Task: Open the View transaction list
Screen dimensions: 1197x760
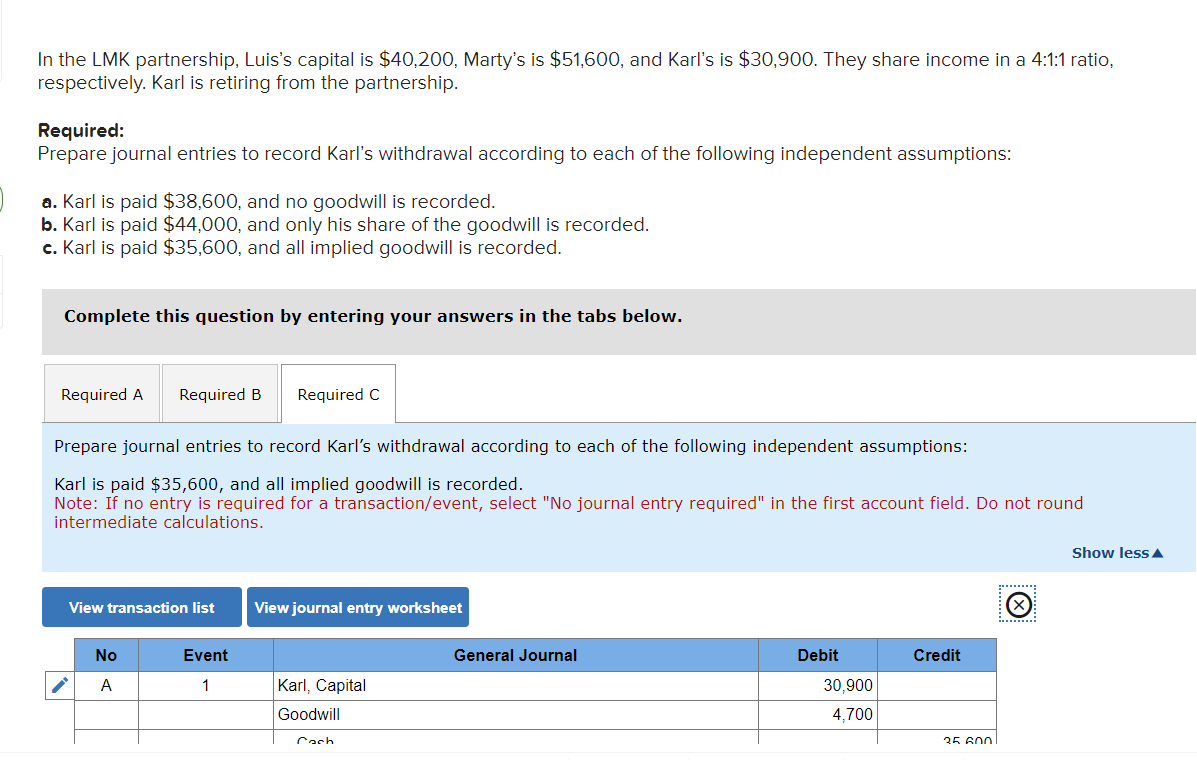Action: 141,607
